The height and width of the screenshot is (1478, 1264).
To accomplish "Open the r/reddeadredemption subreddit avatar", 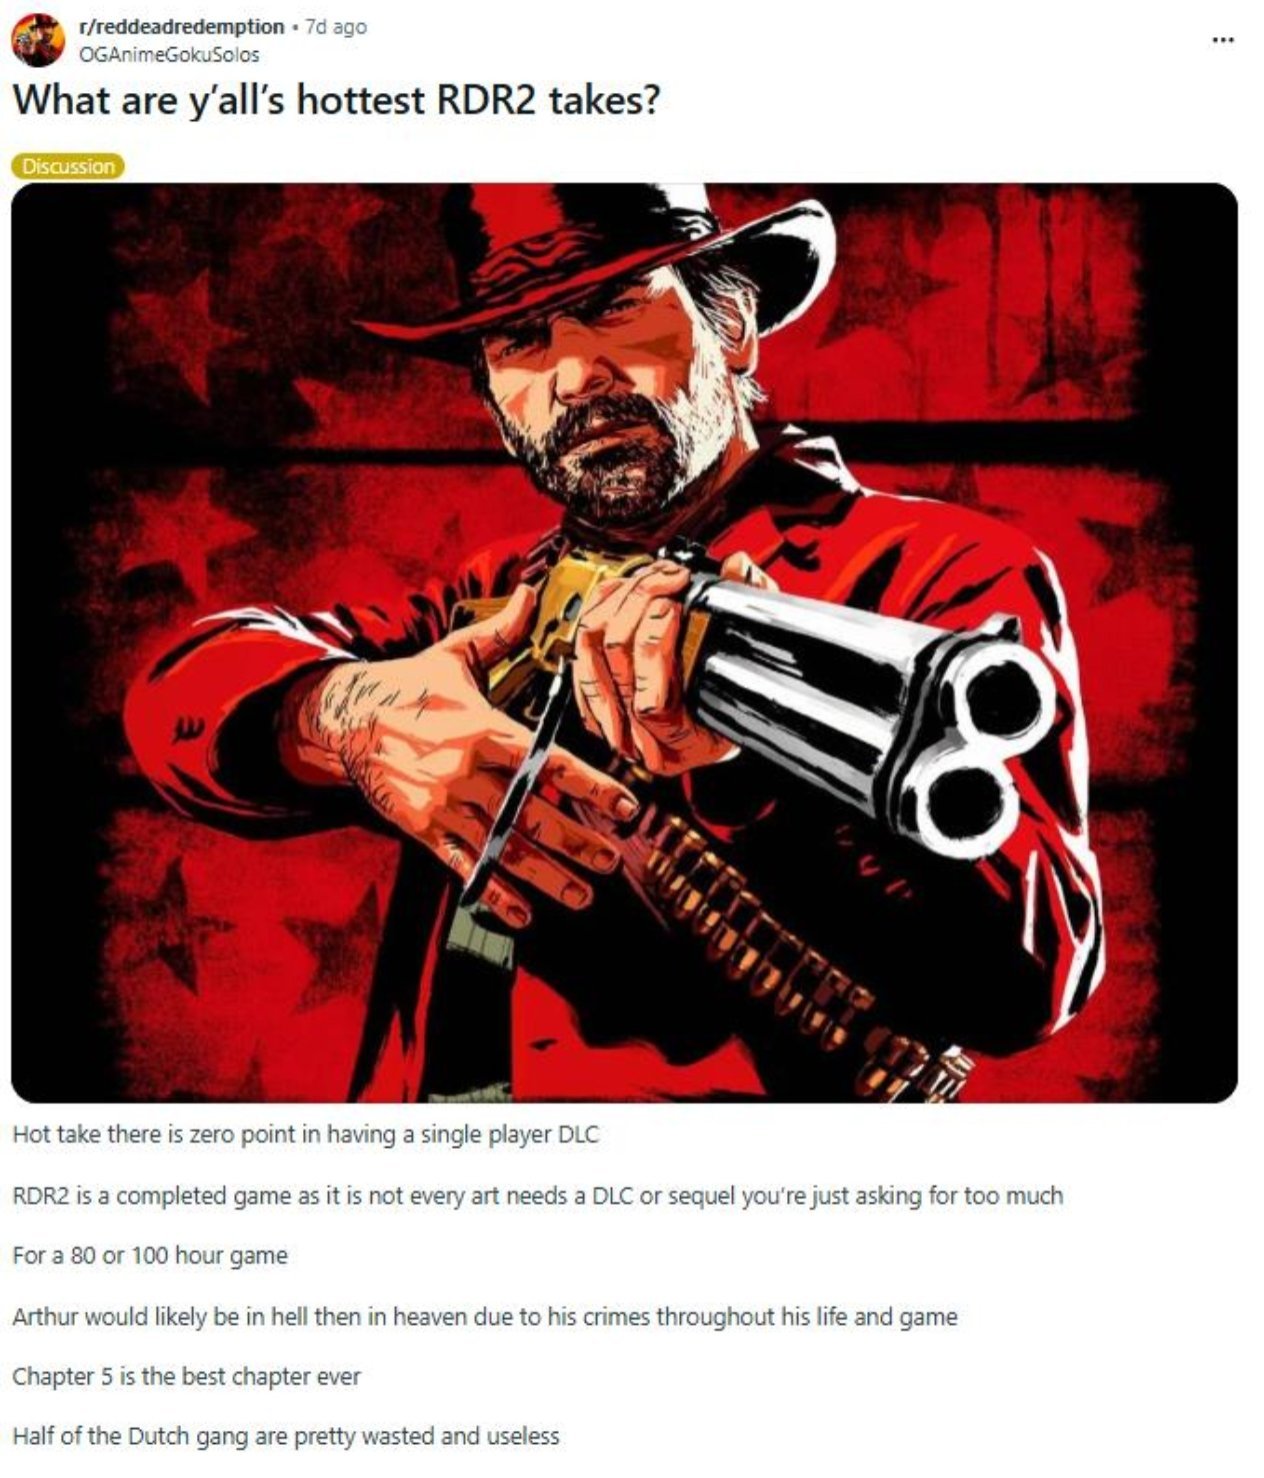I will 38,39.
